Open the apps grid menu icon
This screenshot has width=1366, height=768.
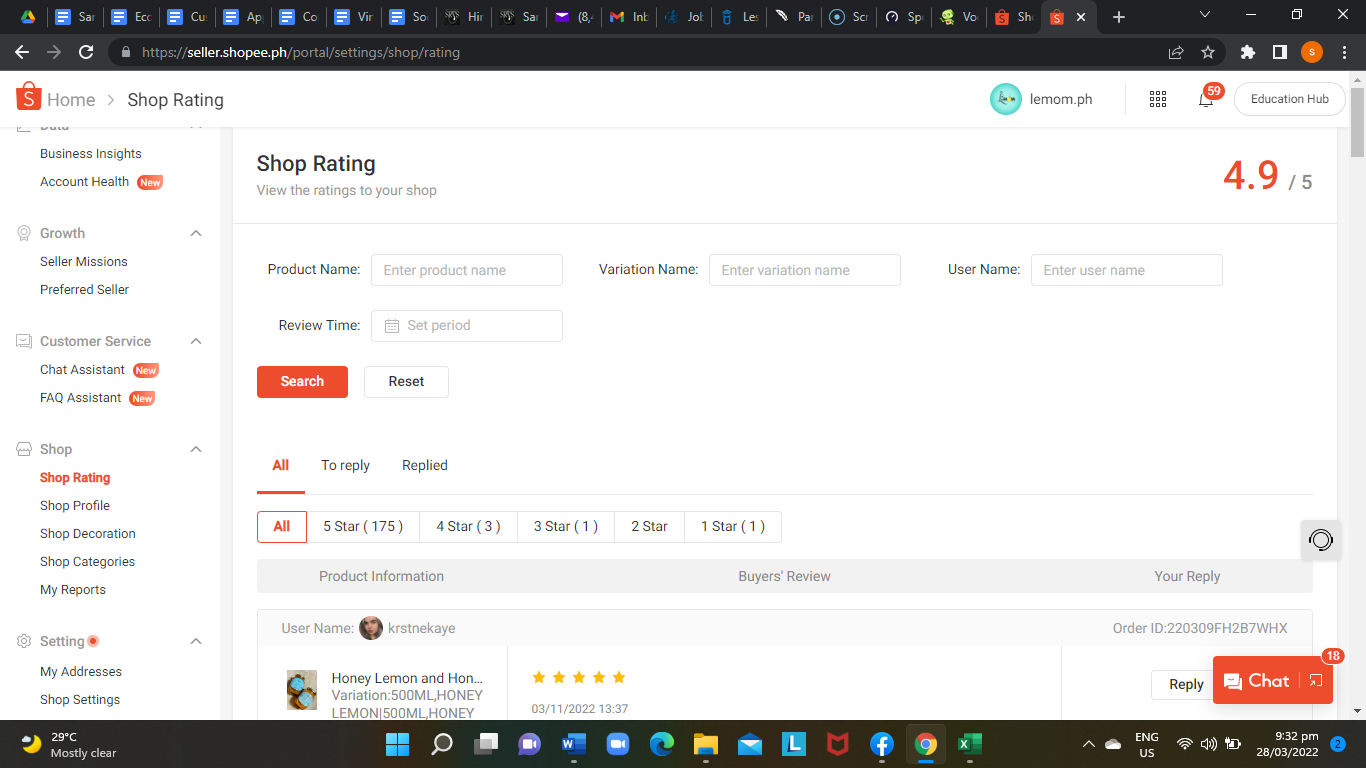click(x=1158, y=99)
